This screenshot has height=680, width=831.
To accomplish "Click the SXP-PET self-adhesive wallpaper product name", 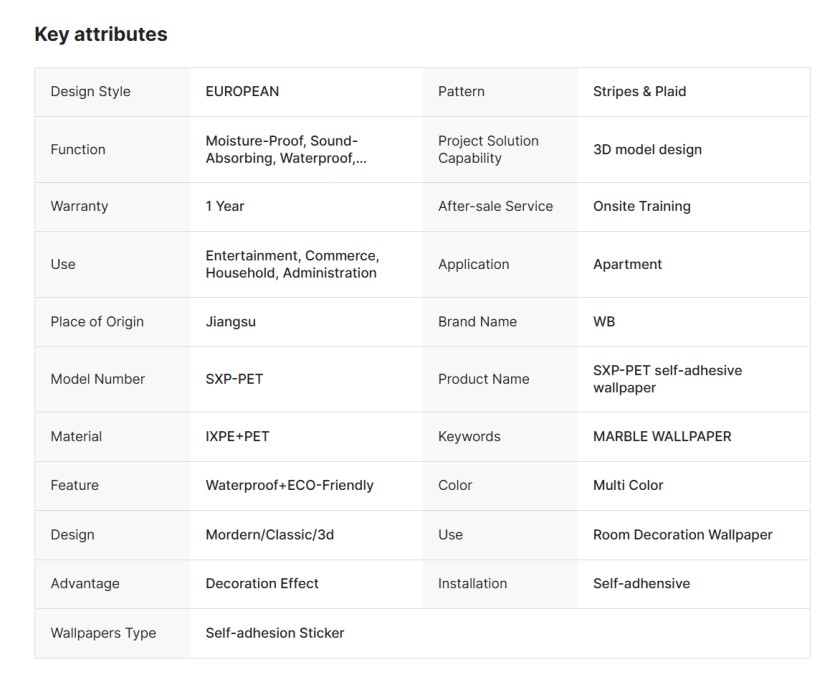I will point(667,379).
